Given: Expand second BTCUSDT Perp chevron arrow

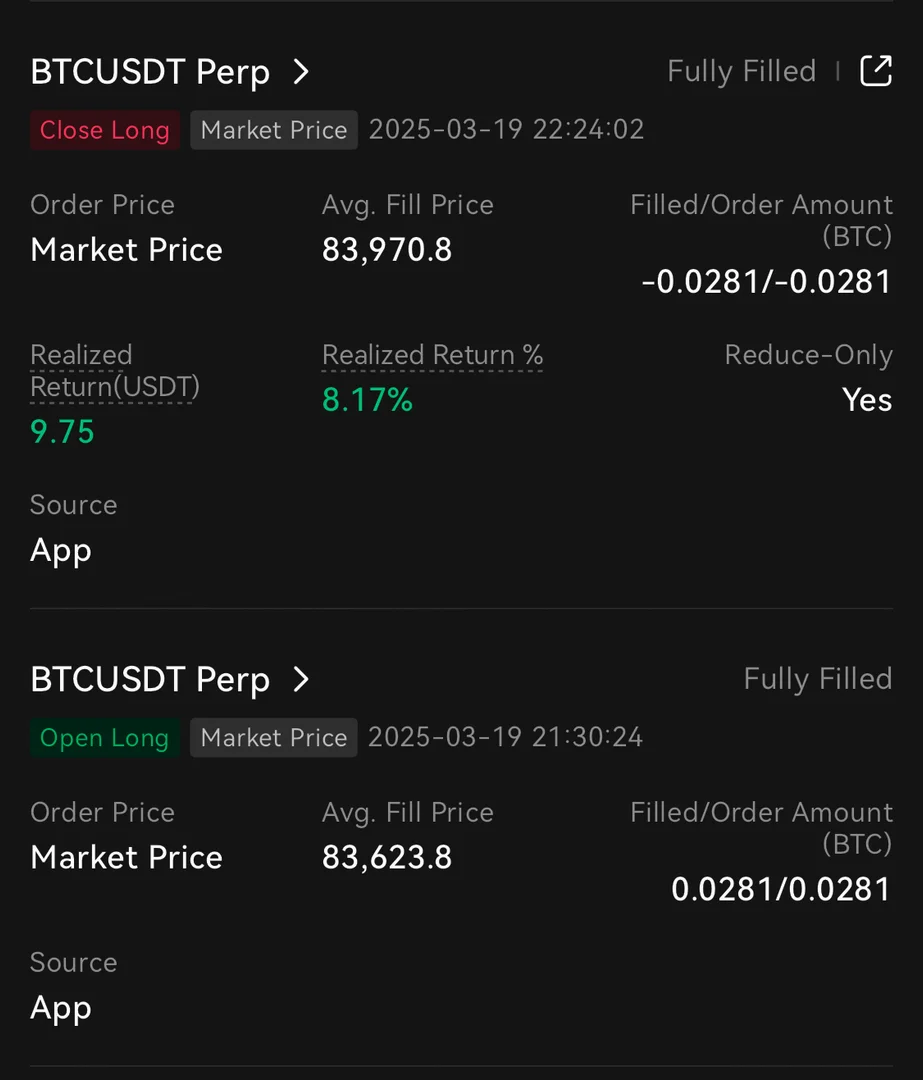Looking at the screenshot, I should [x=301, y=680].
